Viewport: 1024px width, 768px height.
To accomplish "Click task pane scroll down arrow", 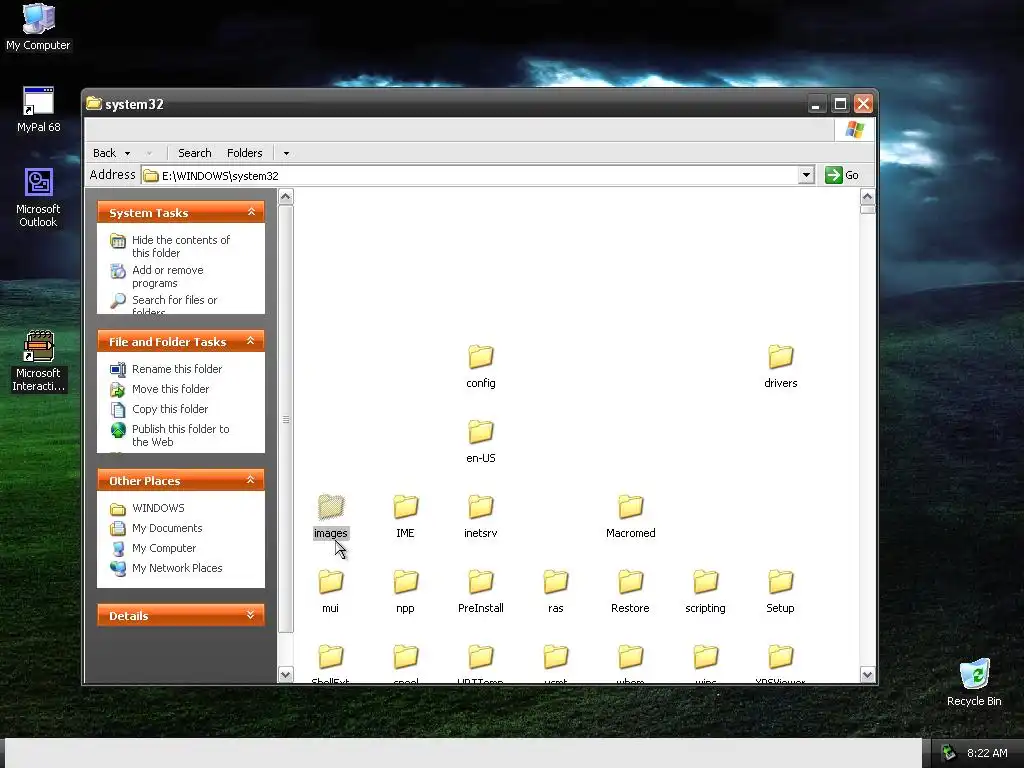I will click(x=285, y=675).
